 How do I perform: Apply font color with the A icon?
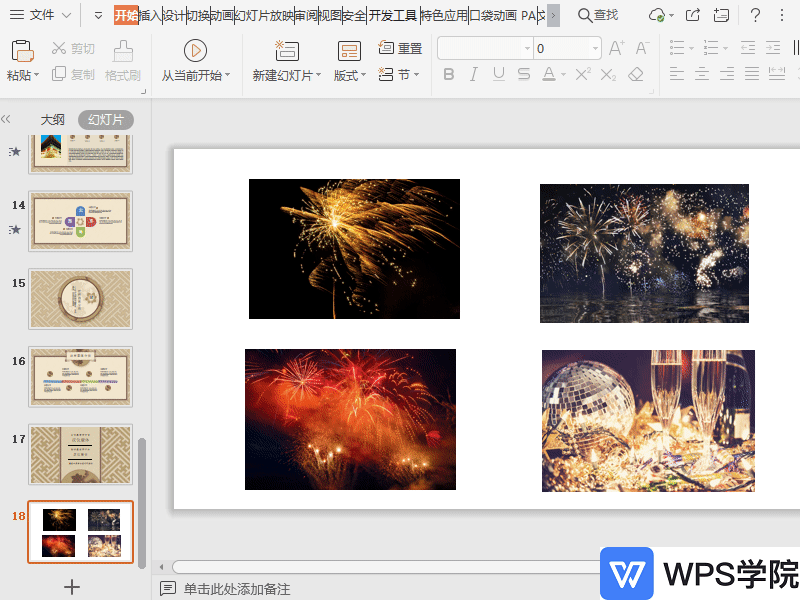pyautogui.click(x=548, y=74)
